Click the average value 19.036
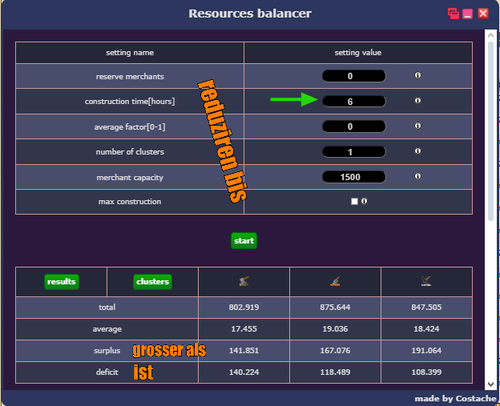The image size is (500, 406). click(335, 329)
